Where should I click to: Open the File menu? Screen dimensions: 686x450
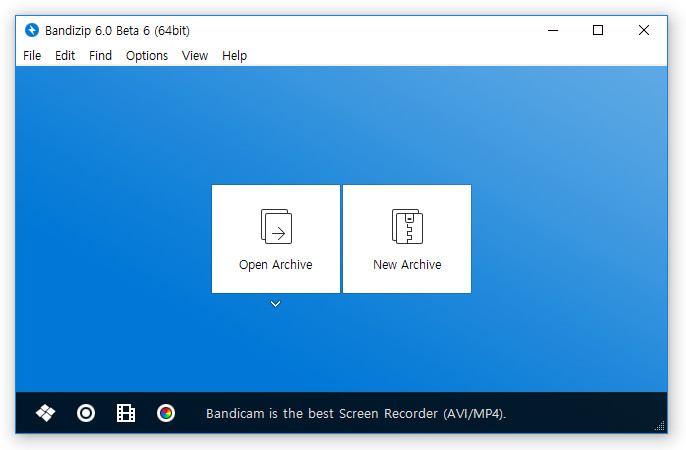tap(32, 56)
